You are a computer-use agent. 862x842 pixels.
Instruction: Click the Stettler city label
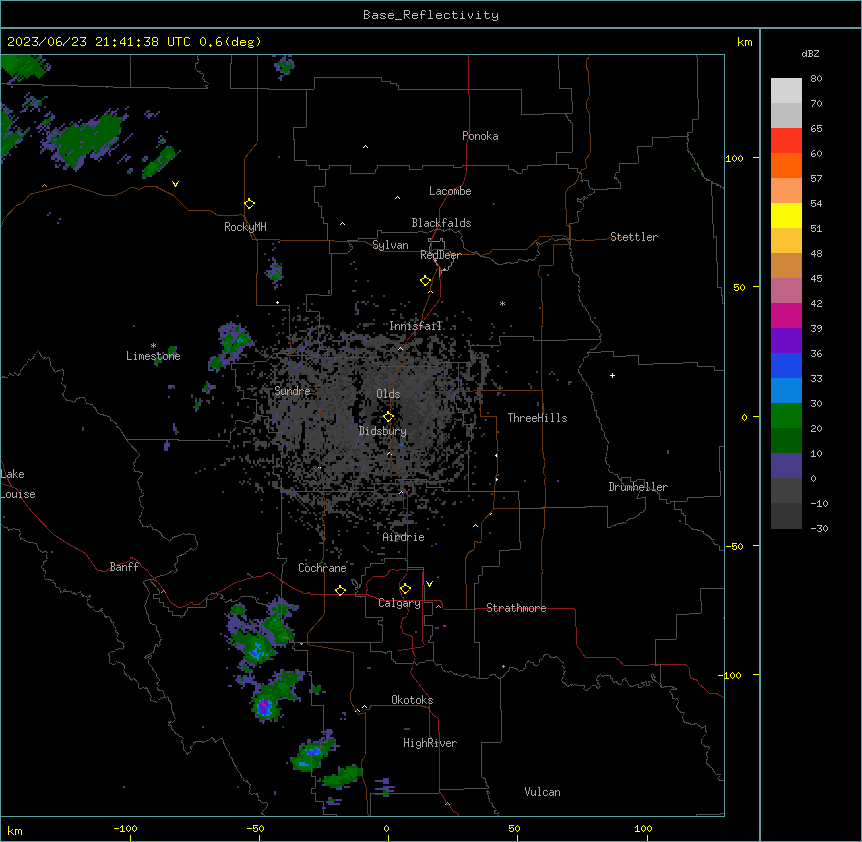[x=634, y=237]
